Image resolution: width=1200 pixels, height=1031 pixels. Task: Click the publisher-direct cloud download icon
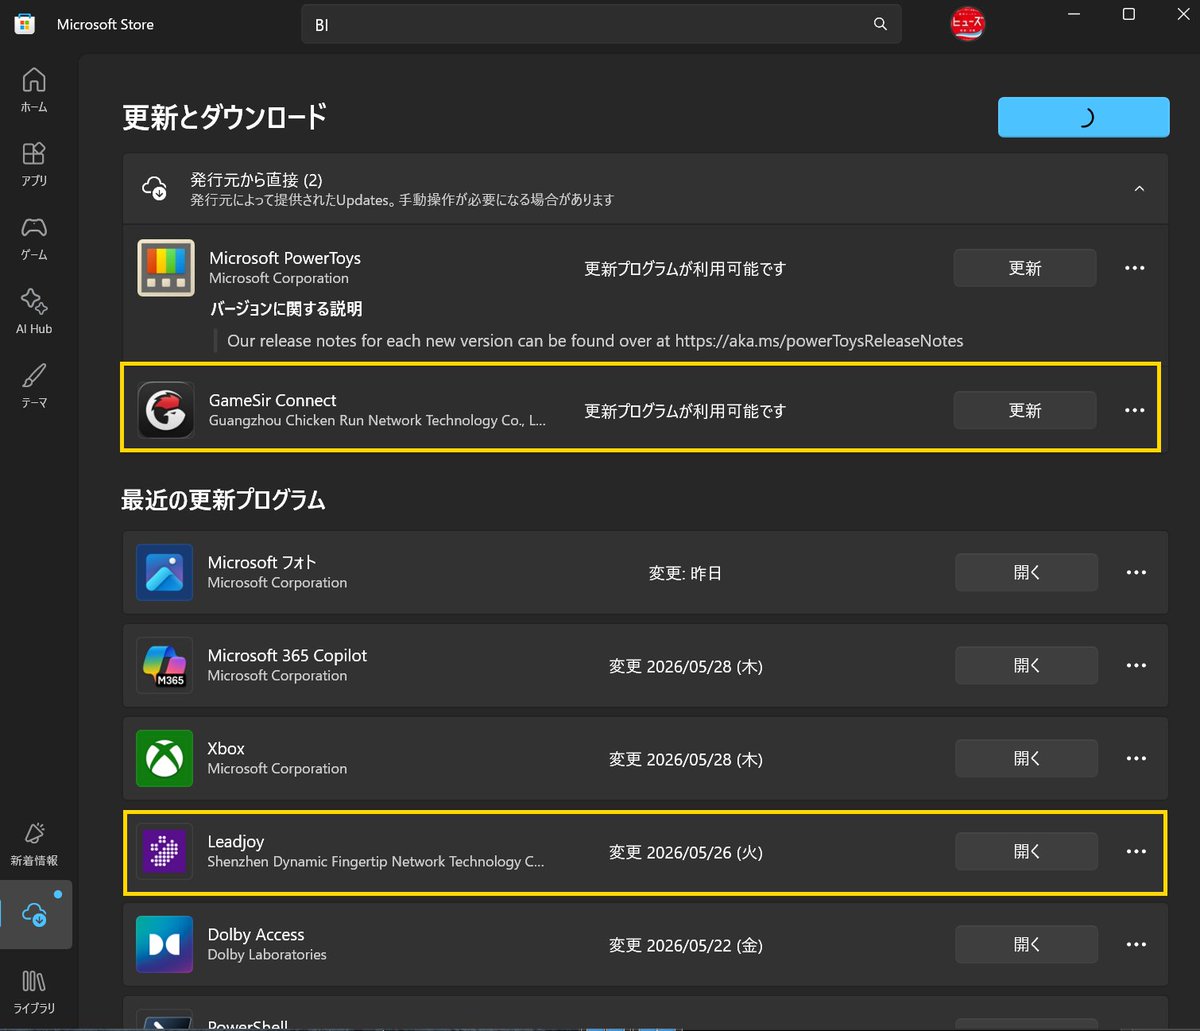tap(155, 188)
